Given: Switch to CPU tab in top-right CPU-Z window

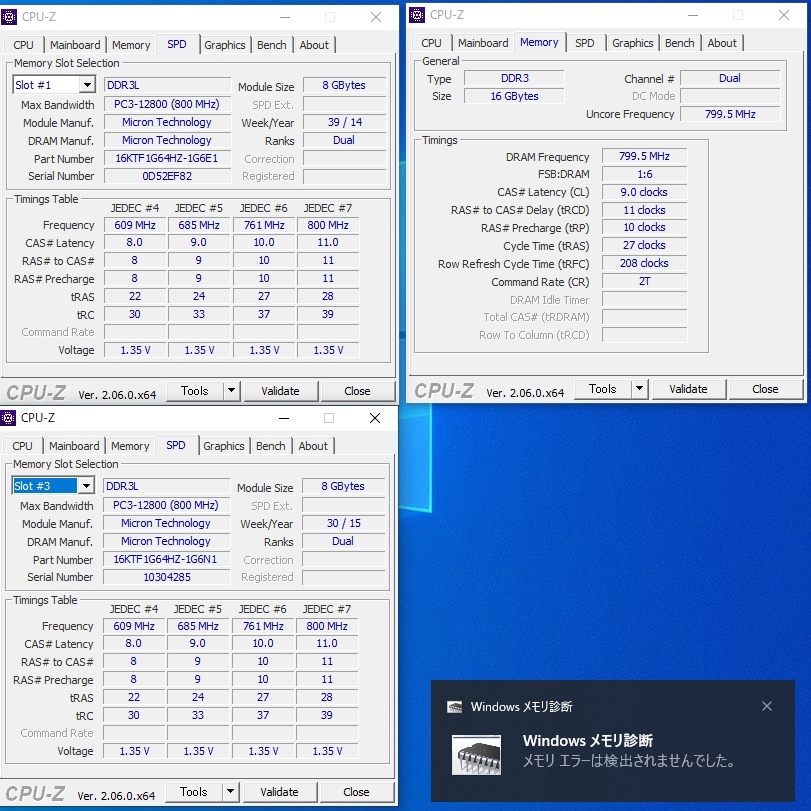Looking at the screenshot, I should coord(431,43).
